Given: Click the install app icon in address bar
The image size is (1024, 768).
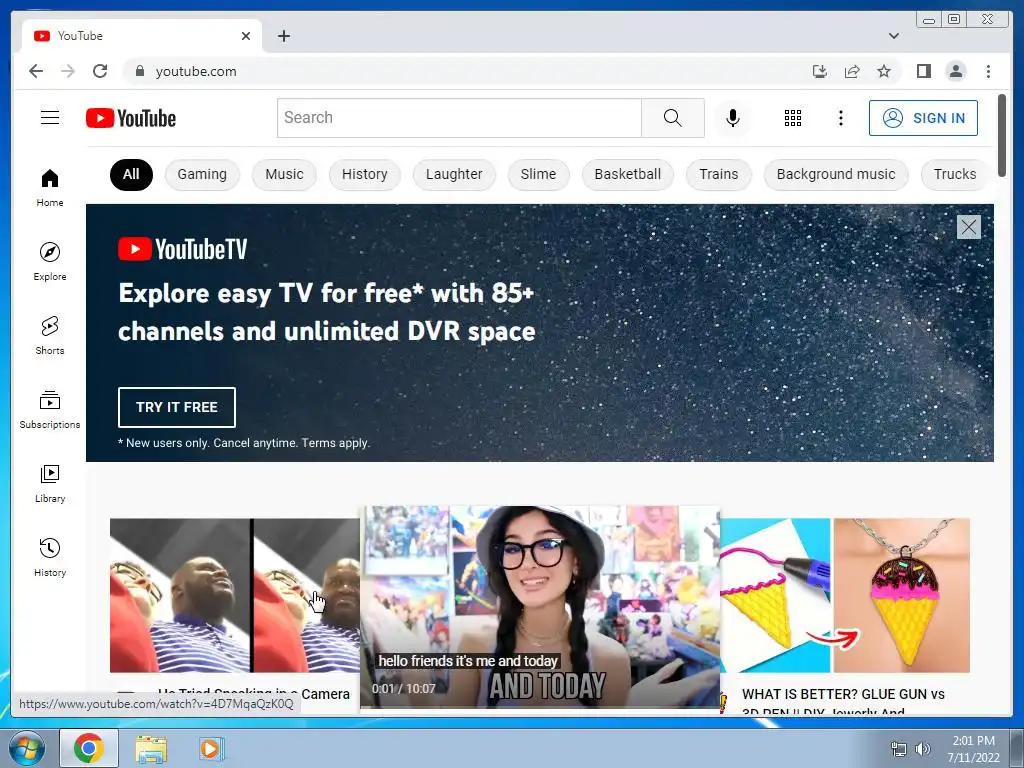Looking at the screenshot, I should point(820,71).
